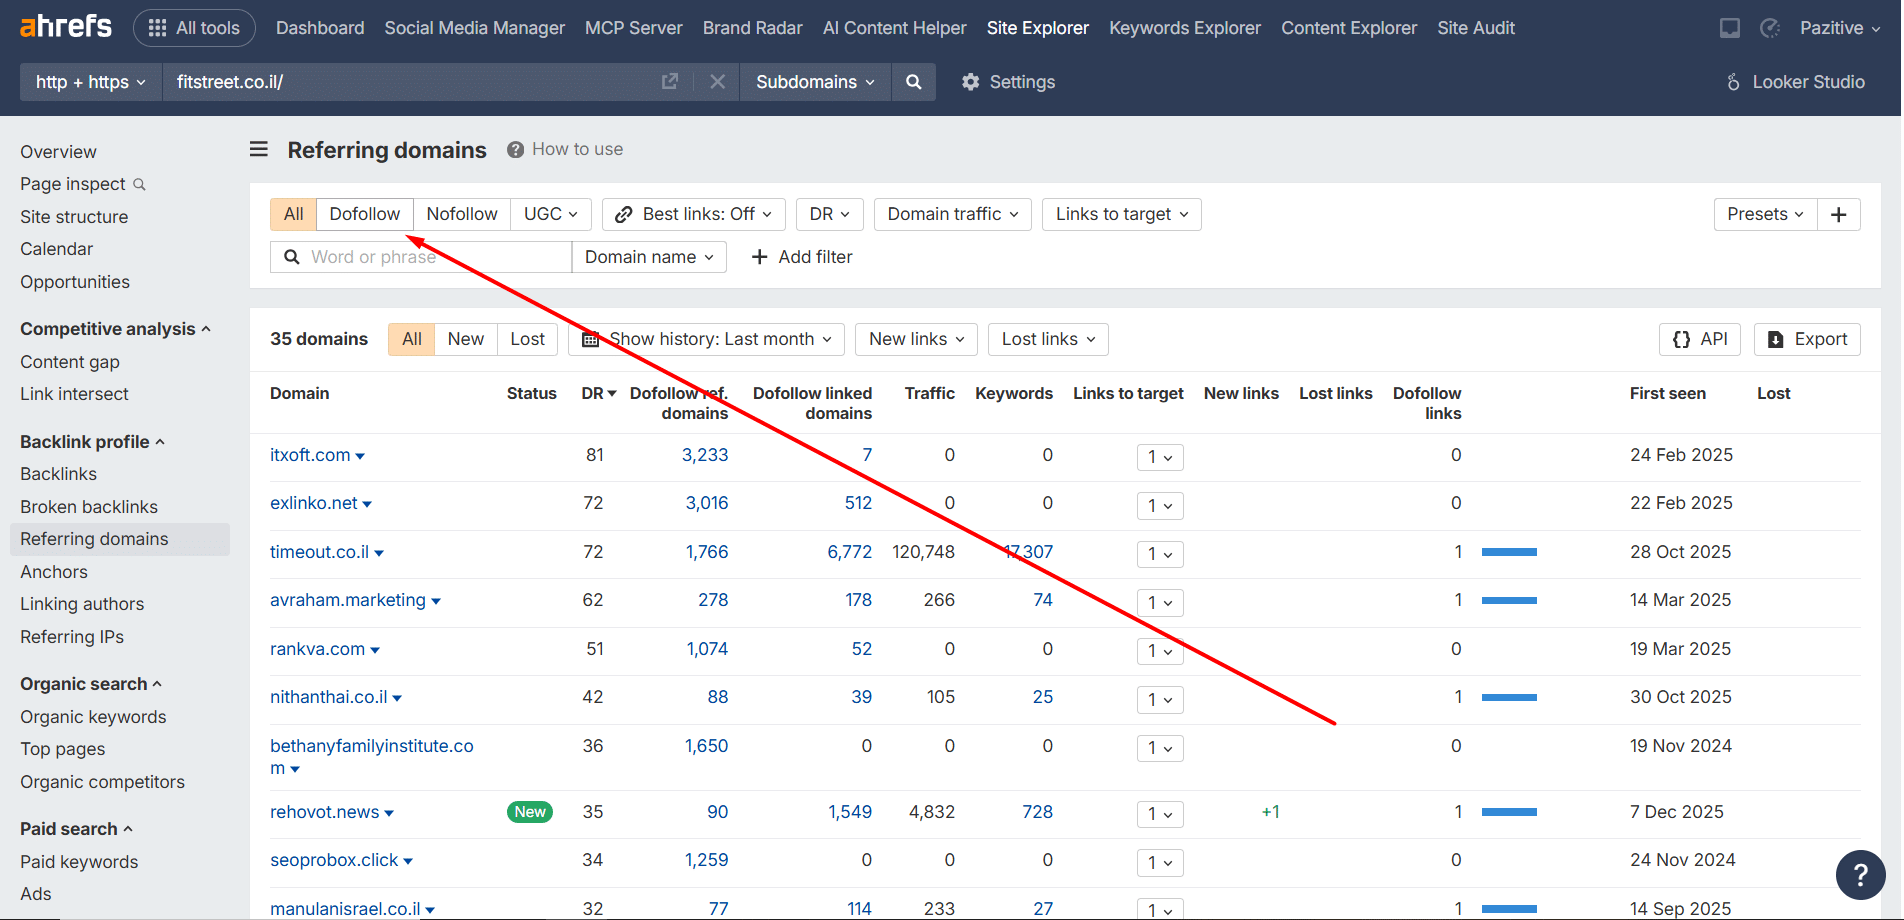This screenshot has width=1904, height=920.
Task: Click dofollow links bar for rehovot.news
Action: (x=1509, y=812)
